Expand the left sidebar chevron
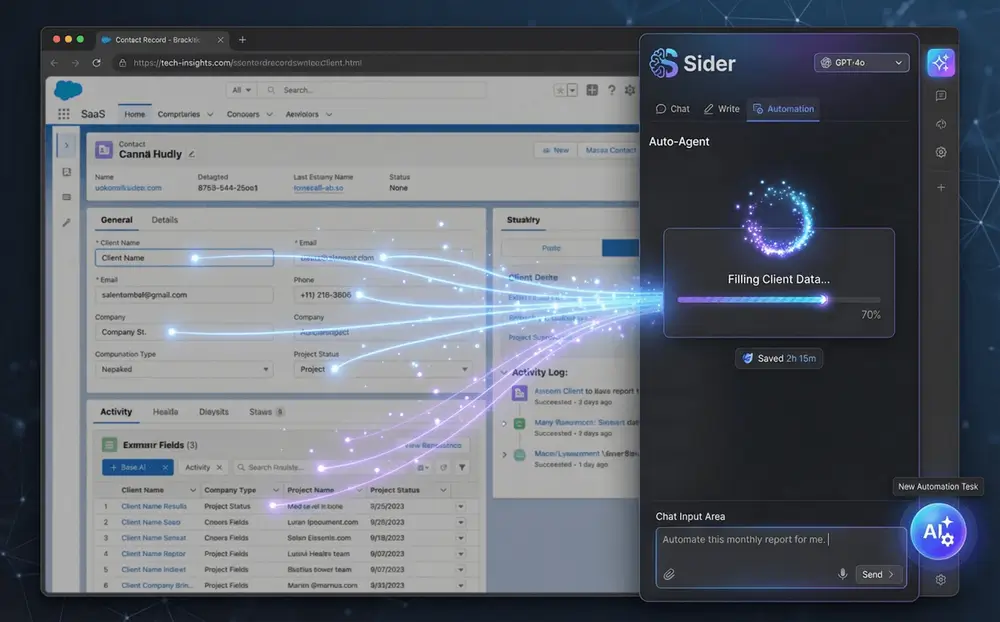Viewport: 1000px width, 622px height. pos(66,145)
